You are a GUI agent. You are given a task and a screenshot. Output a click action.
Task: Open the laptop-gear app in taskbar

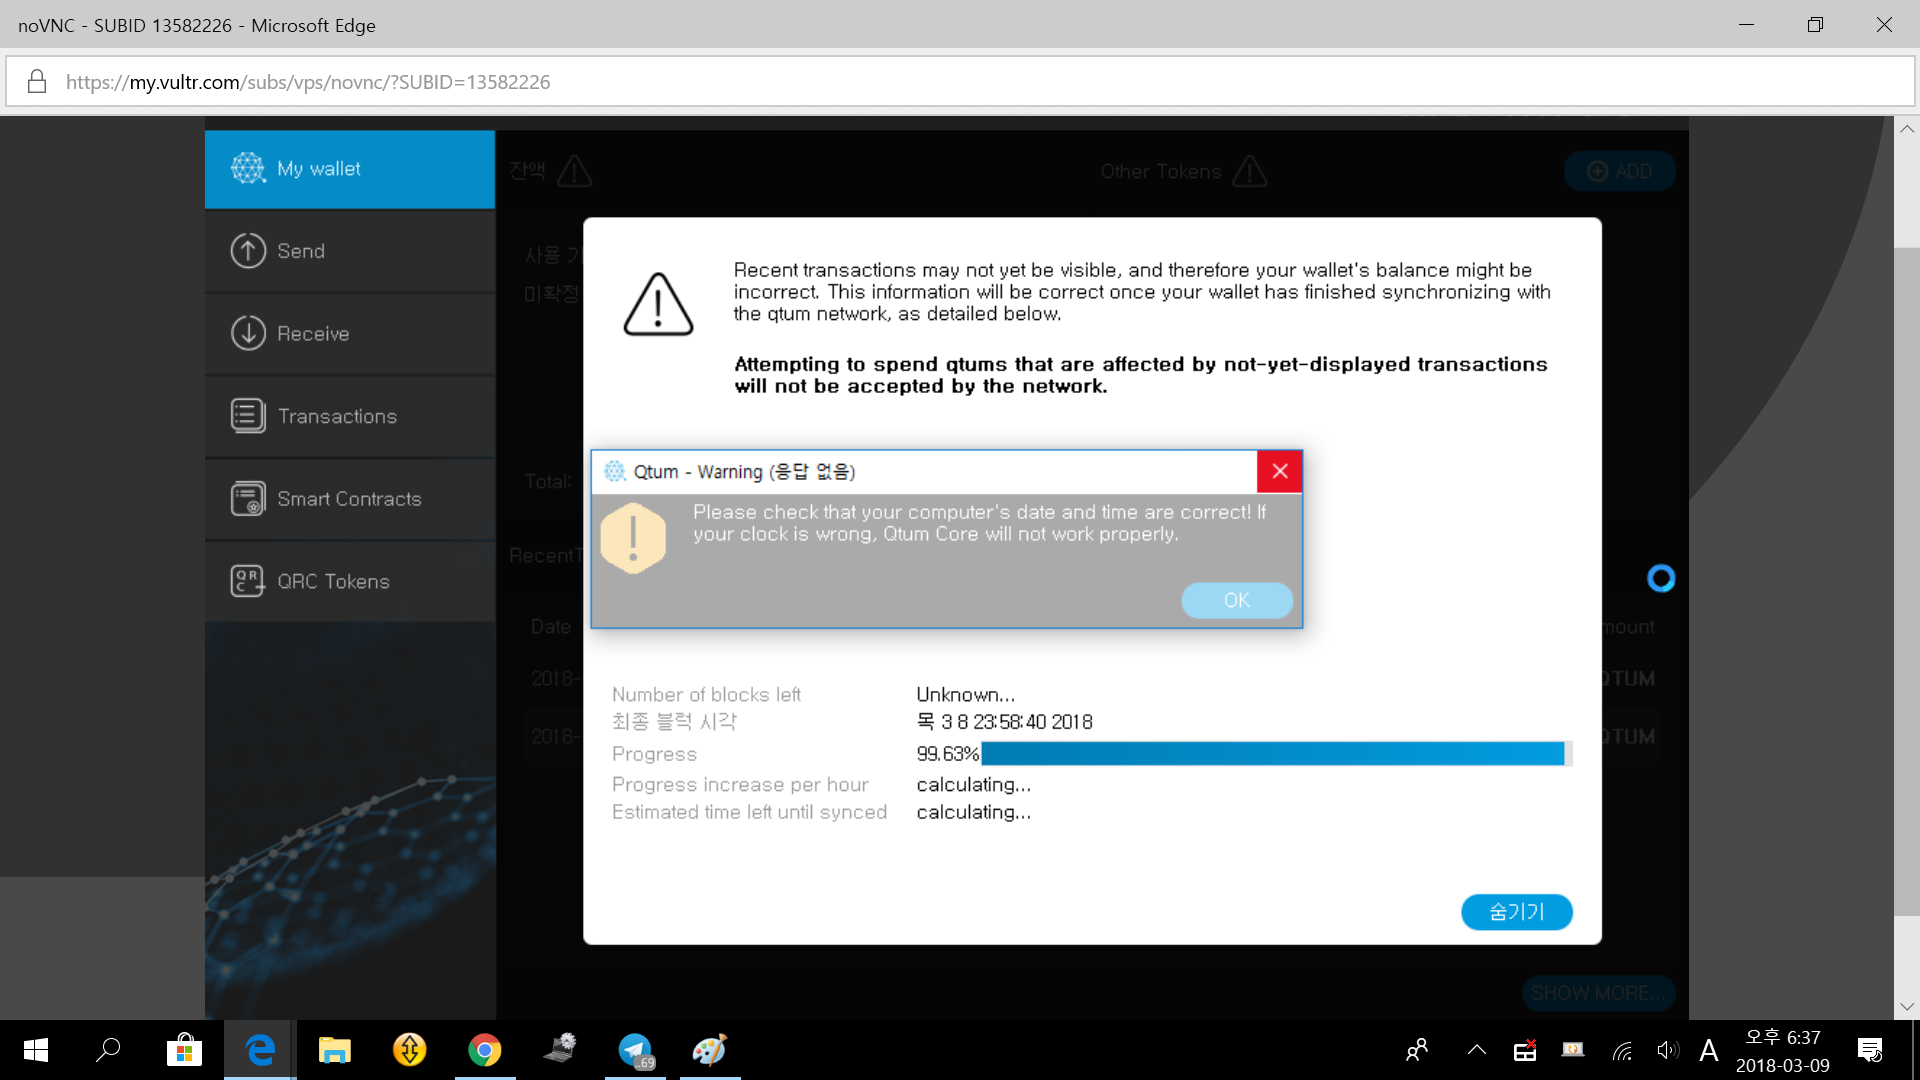tap(560, 1050)
